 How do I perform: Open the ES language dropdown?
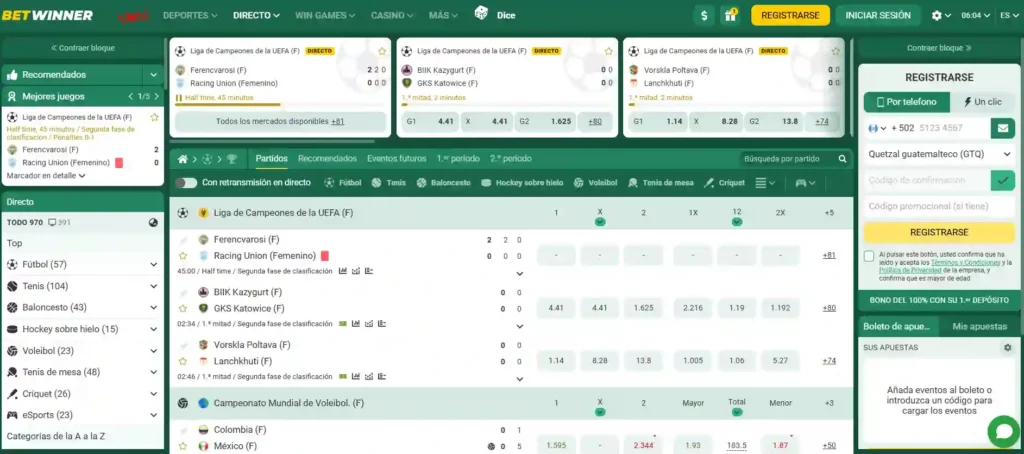pos(1008,16)
